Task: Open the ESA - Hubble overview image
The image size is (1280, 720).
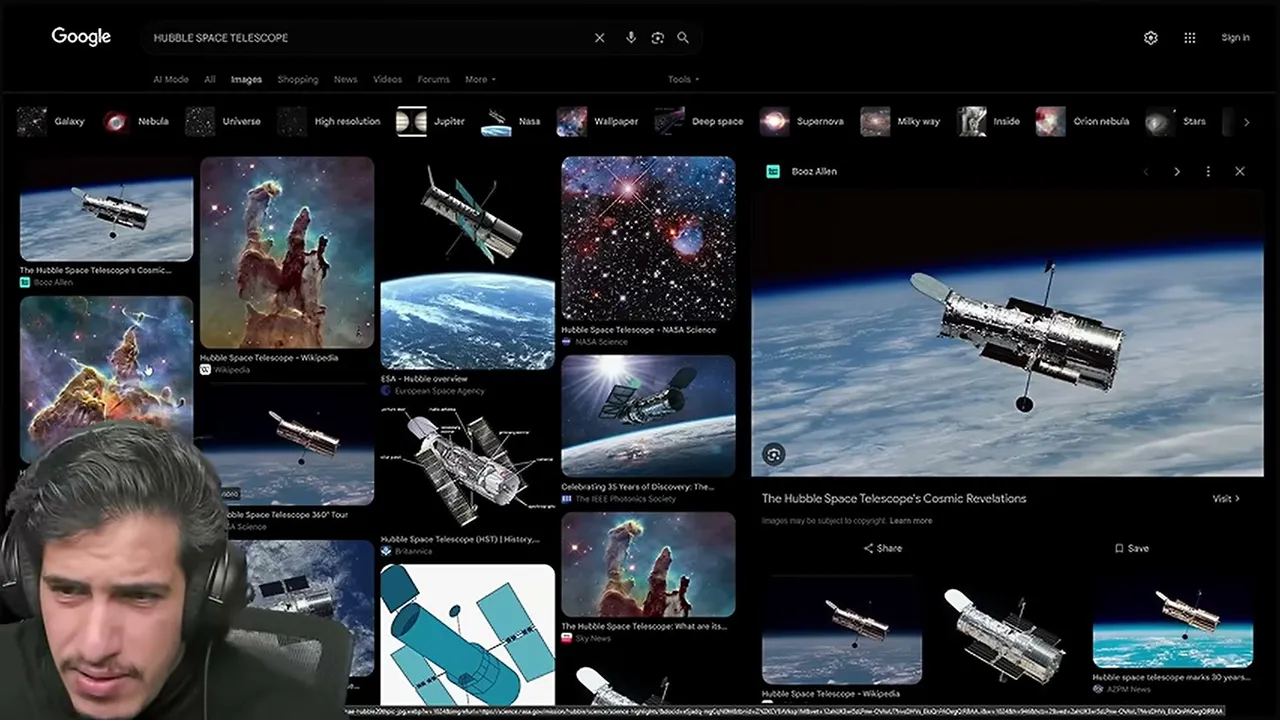Action: (467, 265)
